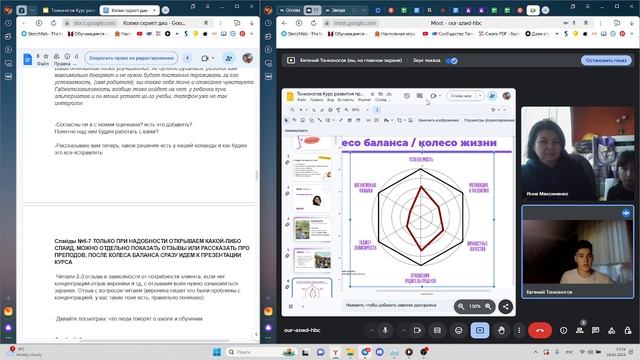Show hidden tray icons chevron
The image size is (640, 360).
point(536,352)
